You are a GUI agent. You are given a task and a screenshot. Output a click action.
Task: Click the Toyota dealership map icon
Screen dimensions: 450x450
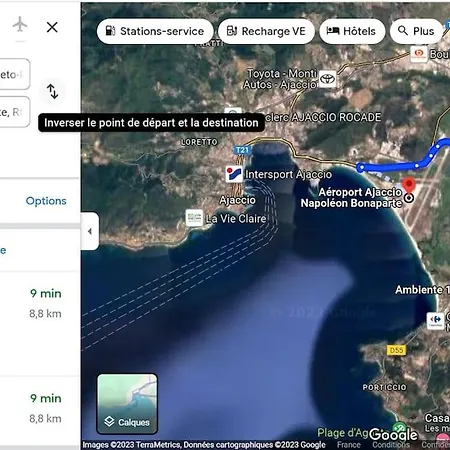[327, 79]
